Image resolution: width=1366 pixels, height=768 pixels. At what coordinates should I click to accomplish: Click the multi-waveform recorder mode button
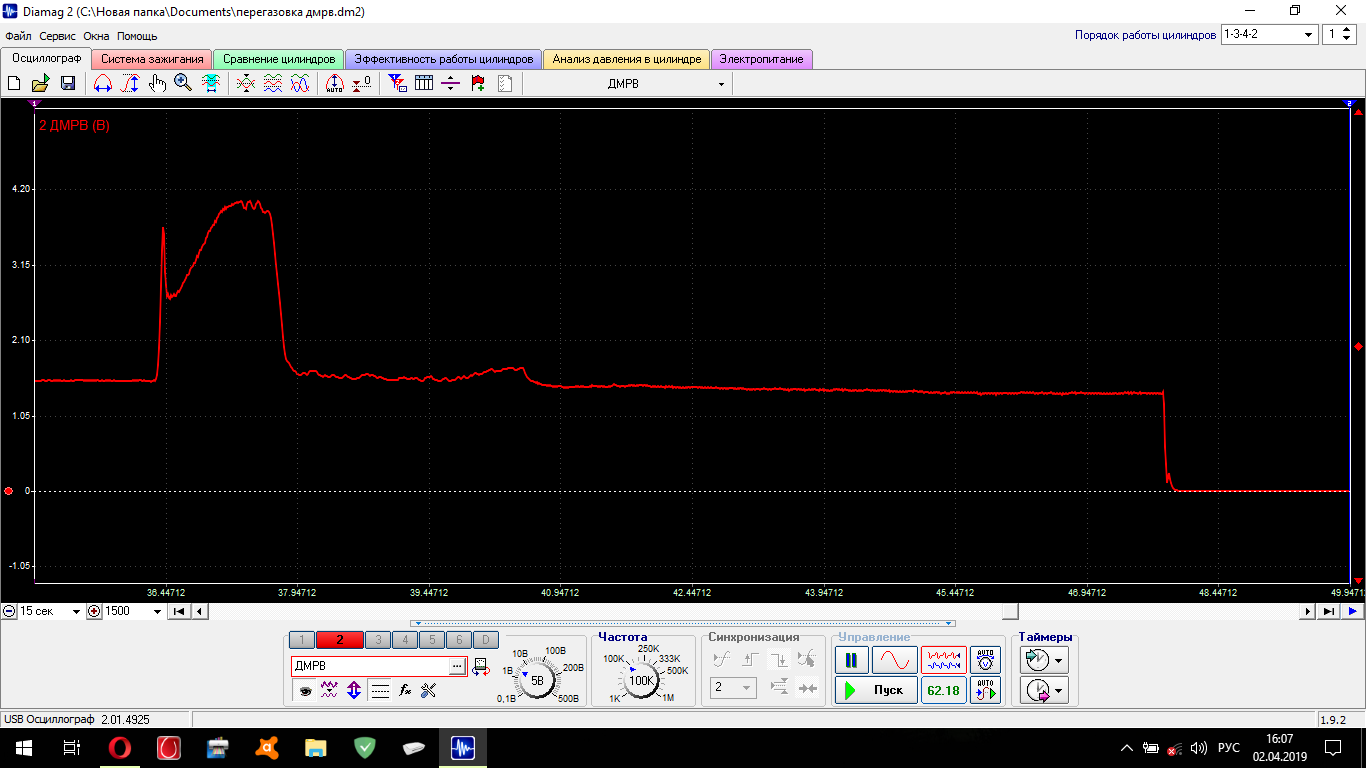(944, 660)
